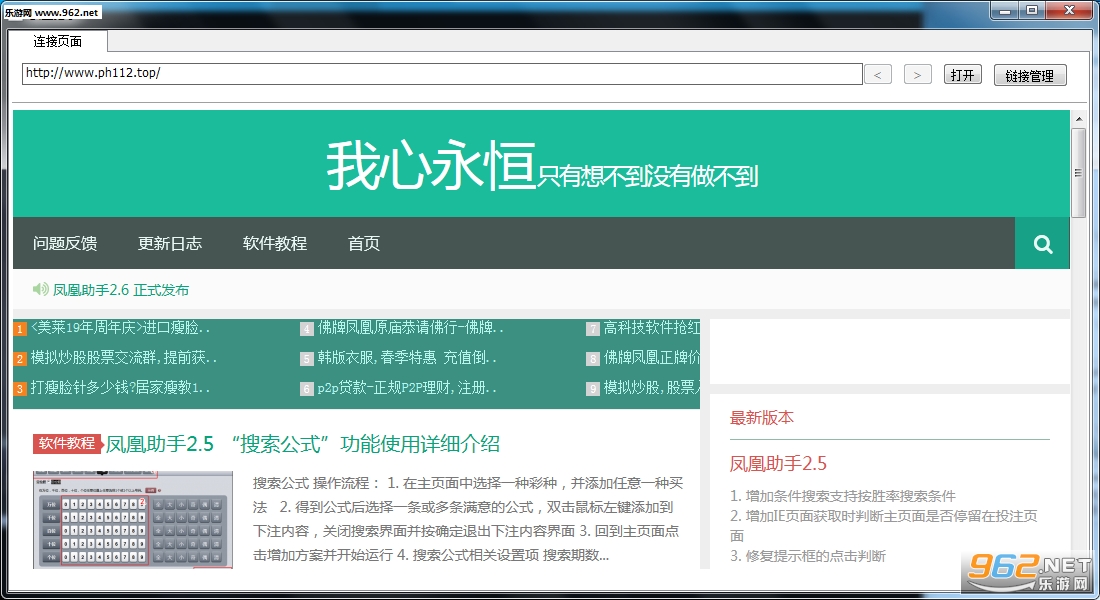Open 凤凰助手2.5 in latest version panel
The height and width of the screenshot is (600, 1100).
778,464
